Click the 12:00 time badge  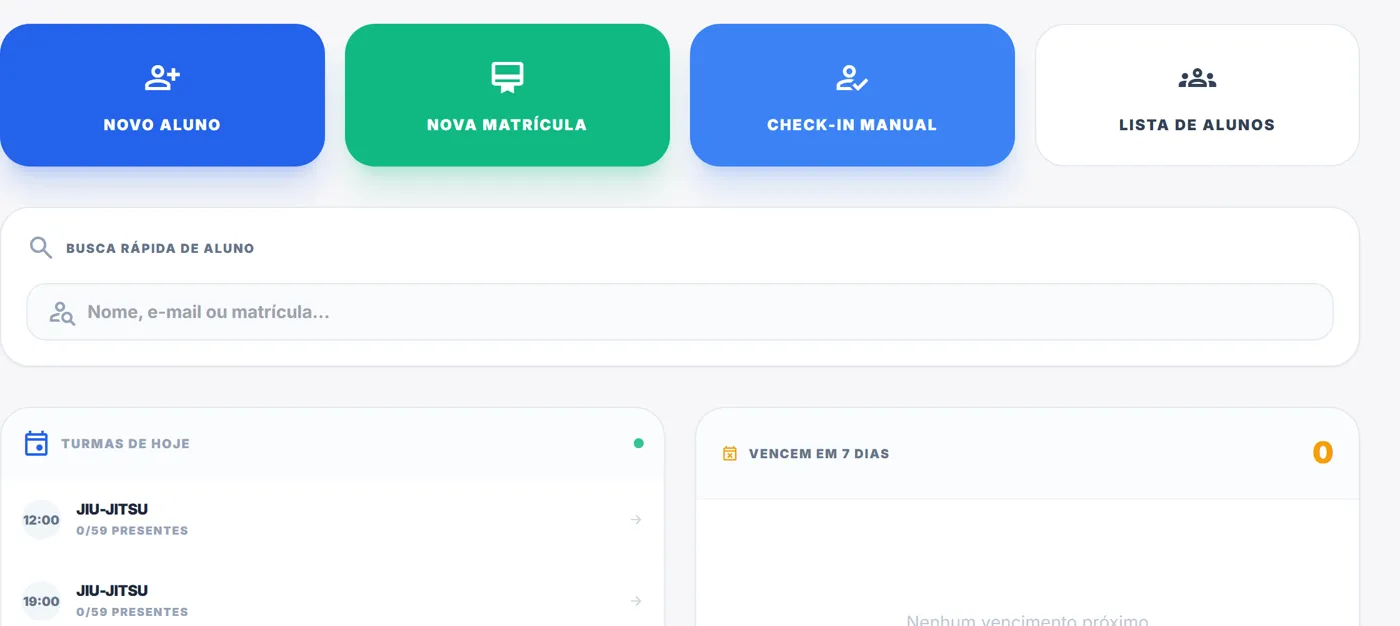pos(42,520)
